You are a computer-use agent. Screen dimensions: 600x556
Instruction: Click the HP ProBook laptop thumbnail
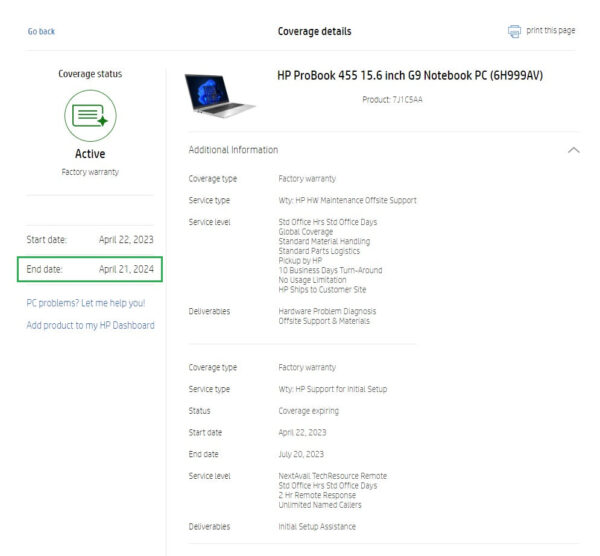[220, 96]
